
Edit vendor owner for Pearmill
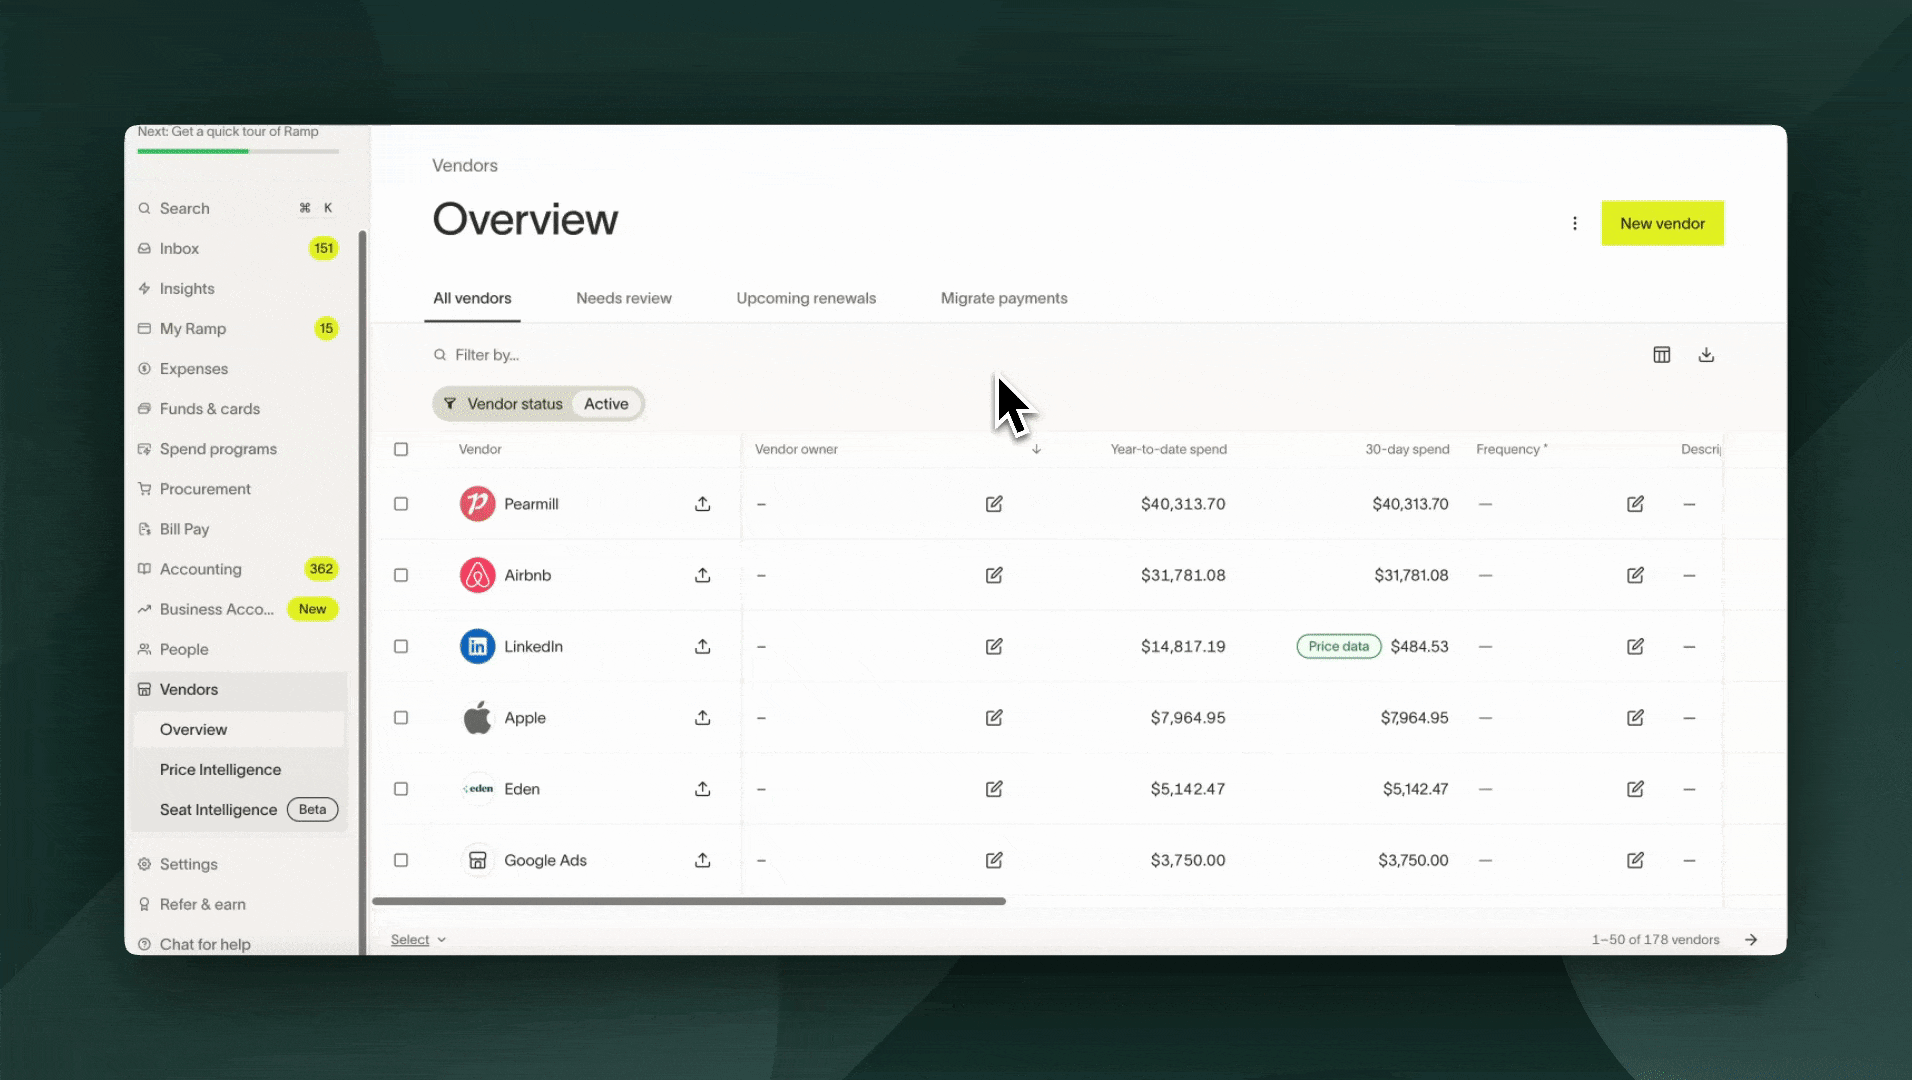[994, 504]
